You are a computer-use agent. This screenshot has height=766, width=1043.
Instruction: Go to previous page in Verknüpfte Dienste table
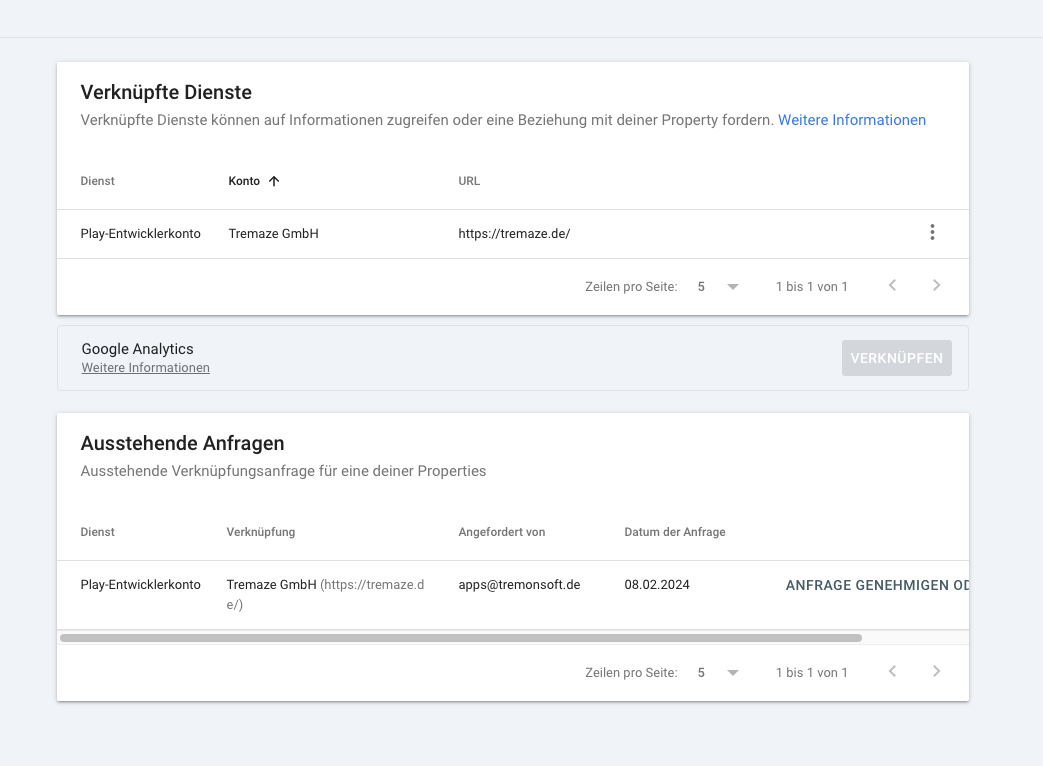(x=892, y=286)
